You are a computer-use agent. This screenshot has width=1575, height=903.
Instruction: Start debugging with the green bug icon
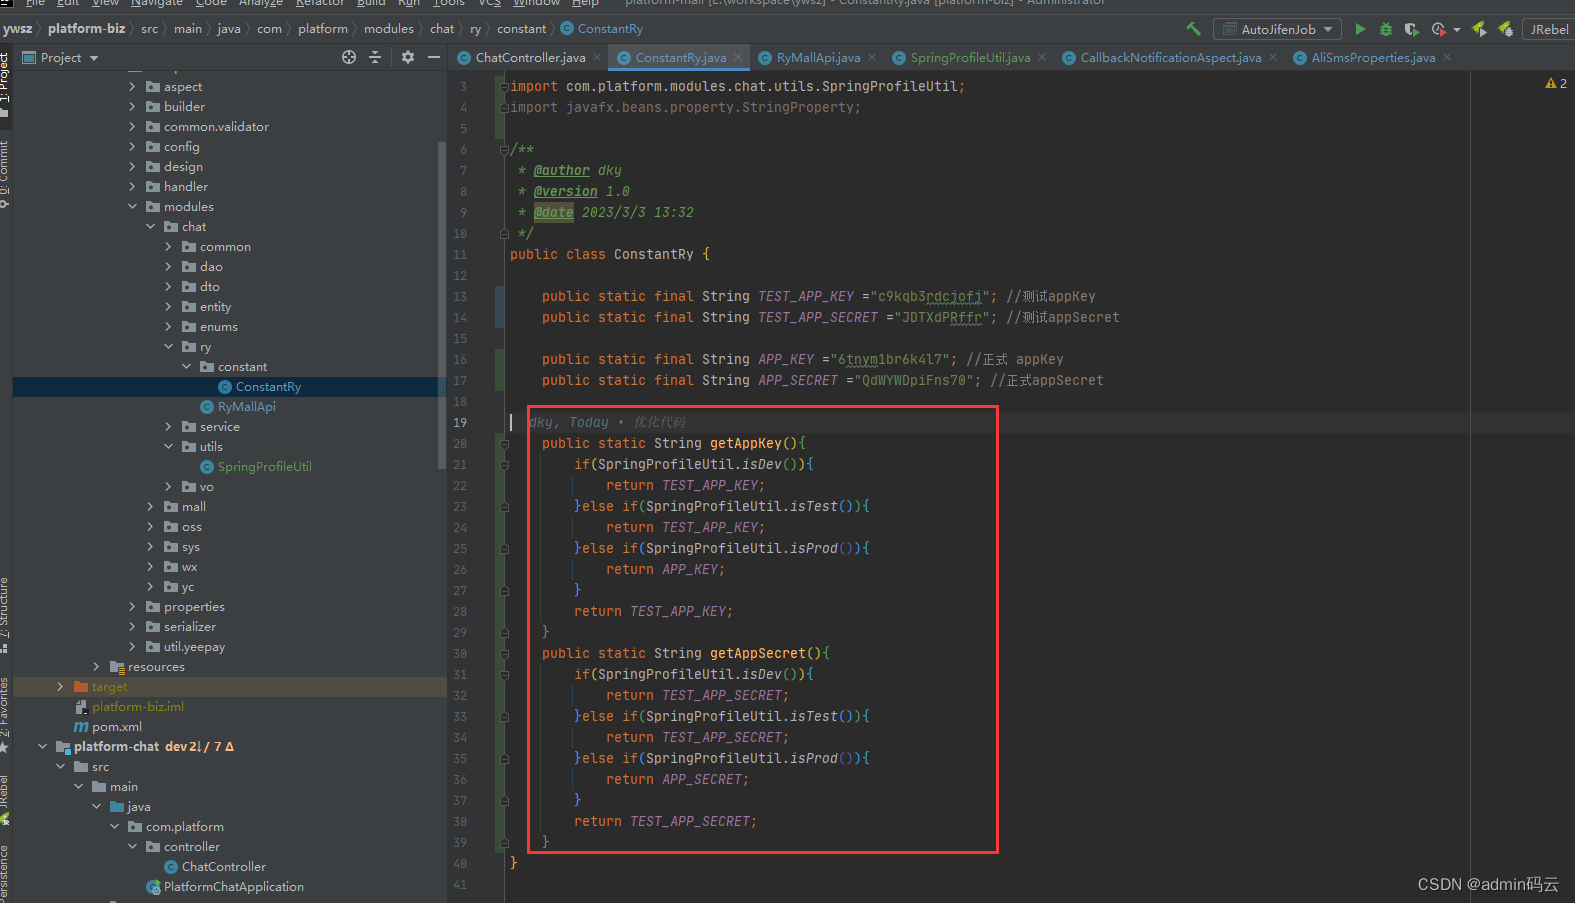click(x=1385, y=29)
